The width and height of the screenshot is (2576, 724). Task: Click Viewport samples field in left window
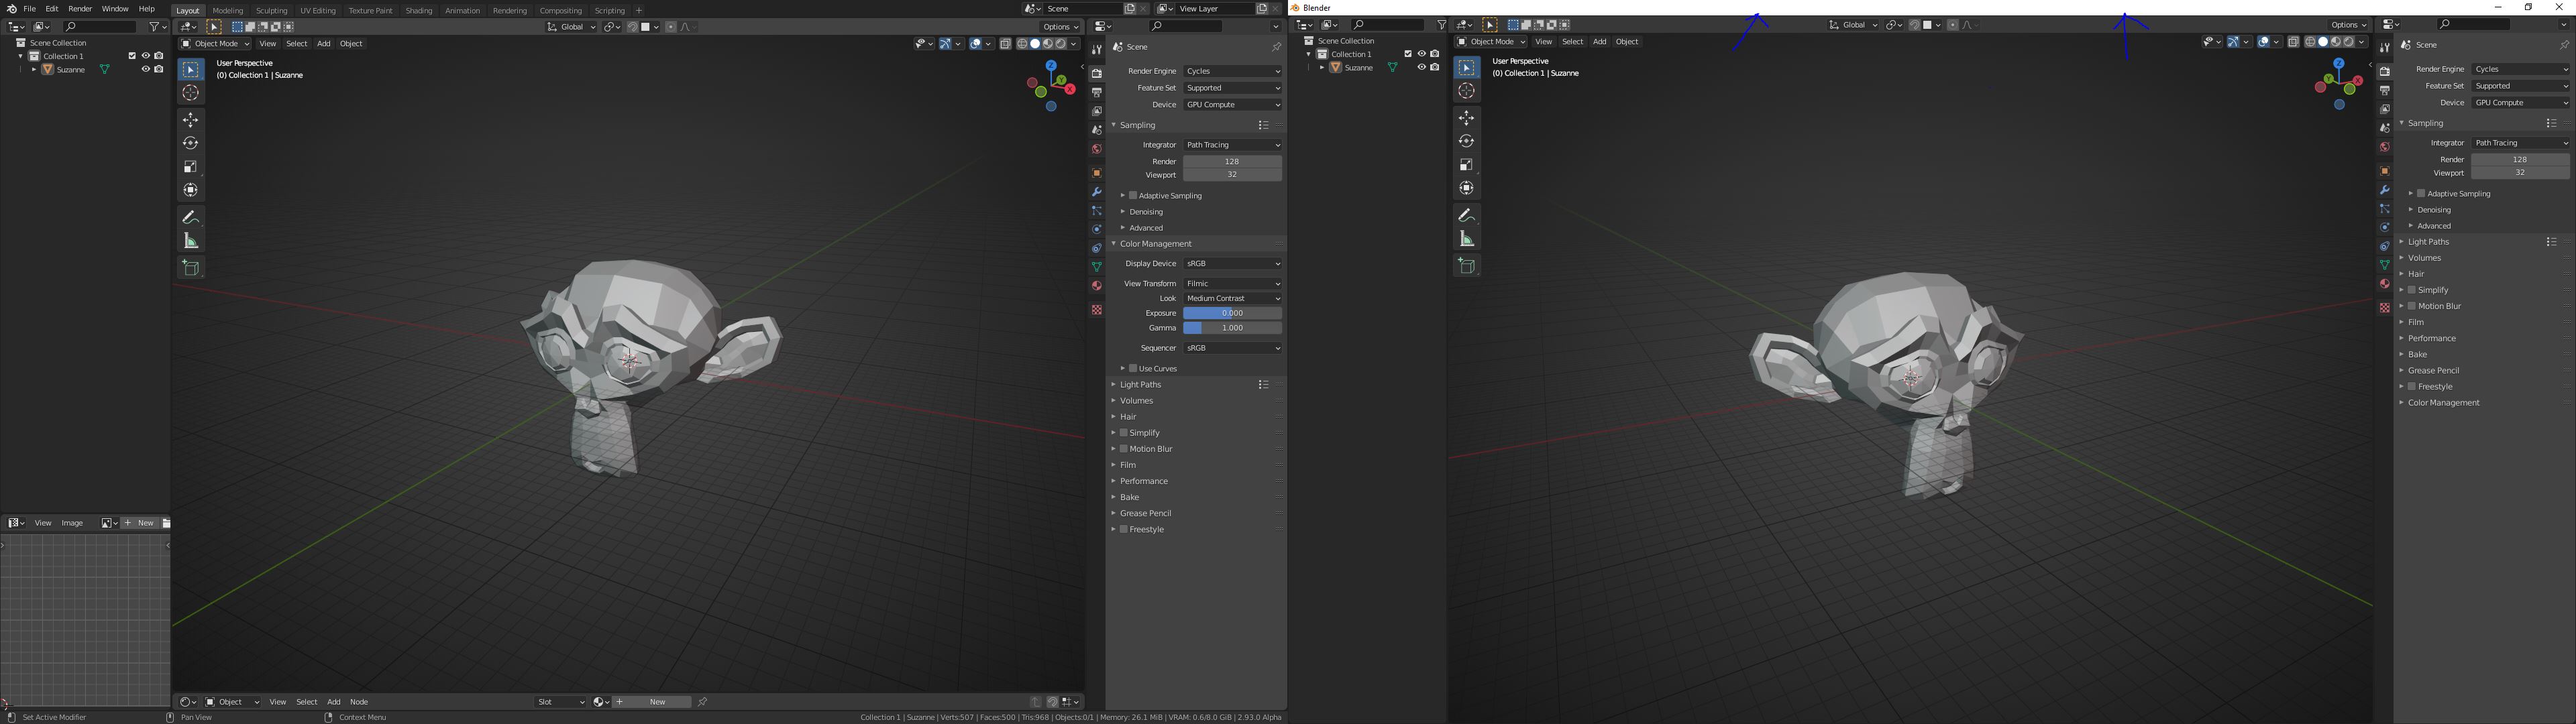pyautogui.click(x=1232, y=175)
